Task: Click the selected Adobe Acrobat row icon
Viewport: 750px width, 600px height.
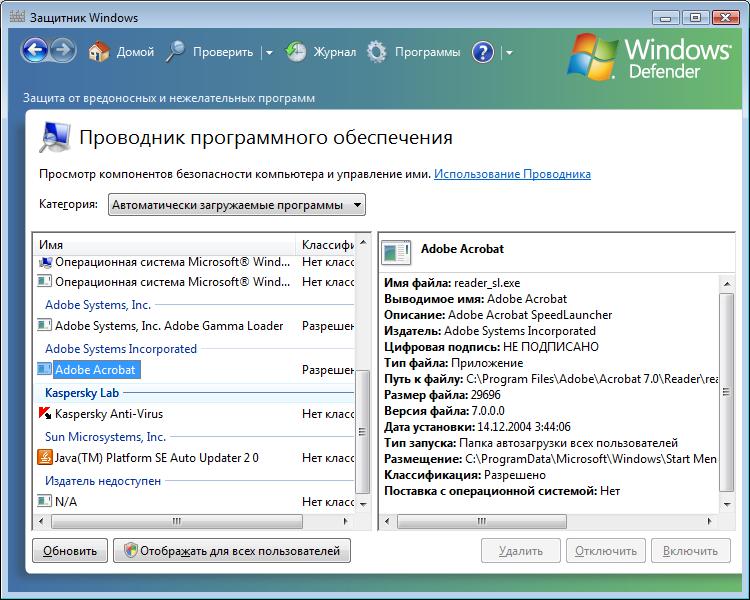Action: tap(44, 369)
